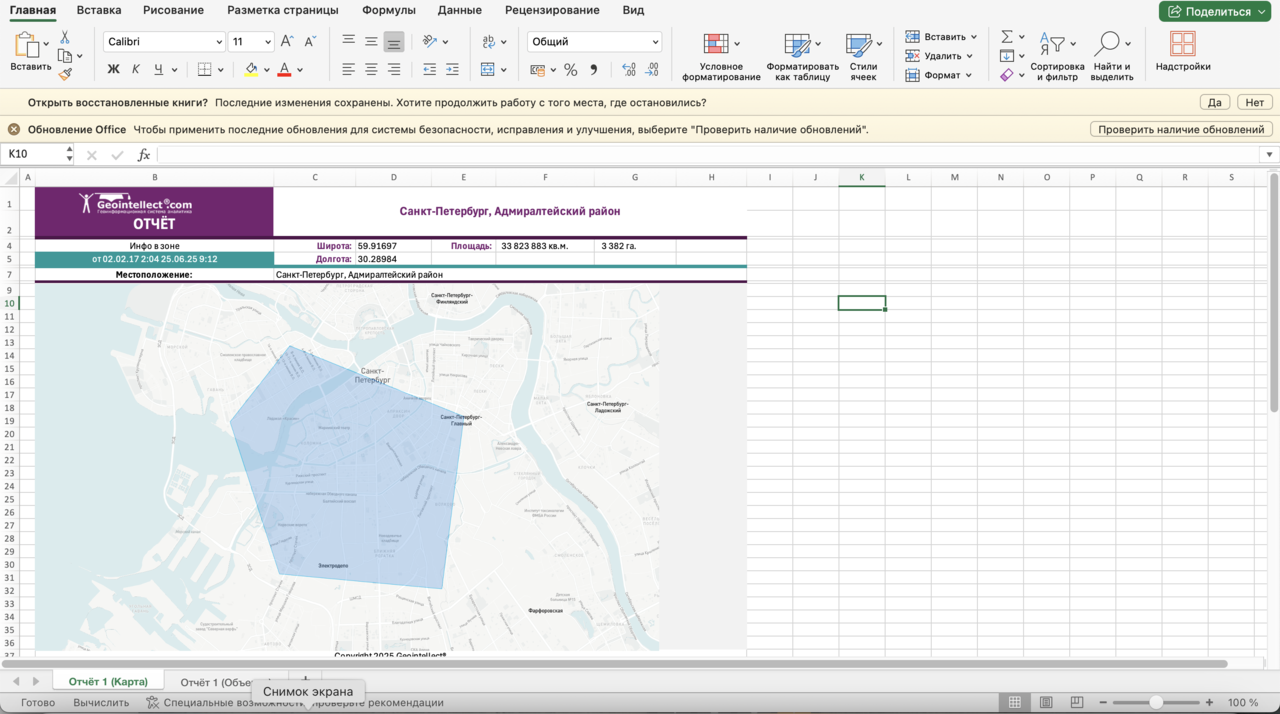Click the Format Painter brush icon

[65, 74]
